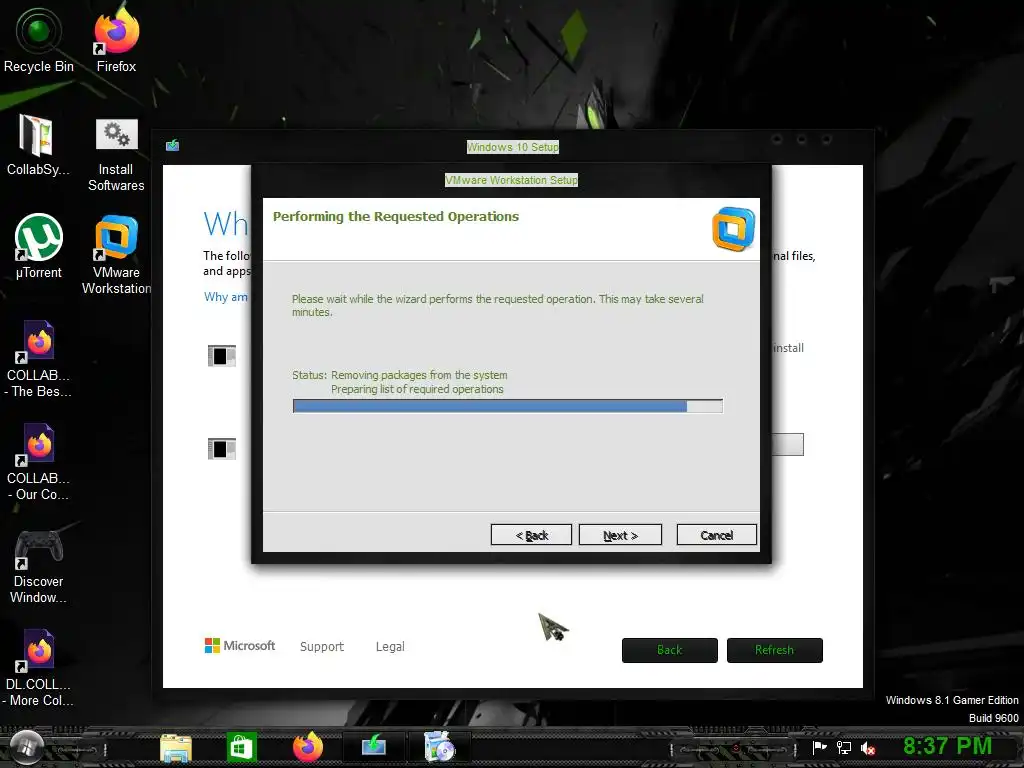Click the 'Why am' link in Windows 10 Setup
Screen dimensions: 1024x768
[226, 297]
